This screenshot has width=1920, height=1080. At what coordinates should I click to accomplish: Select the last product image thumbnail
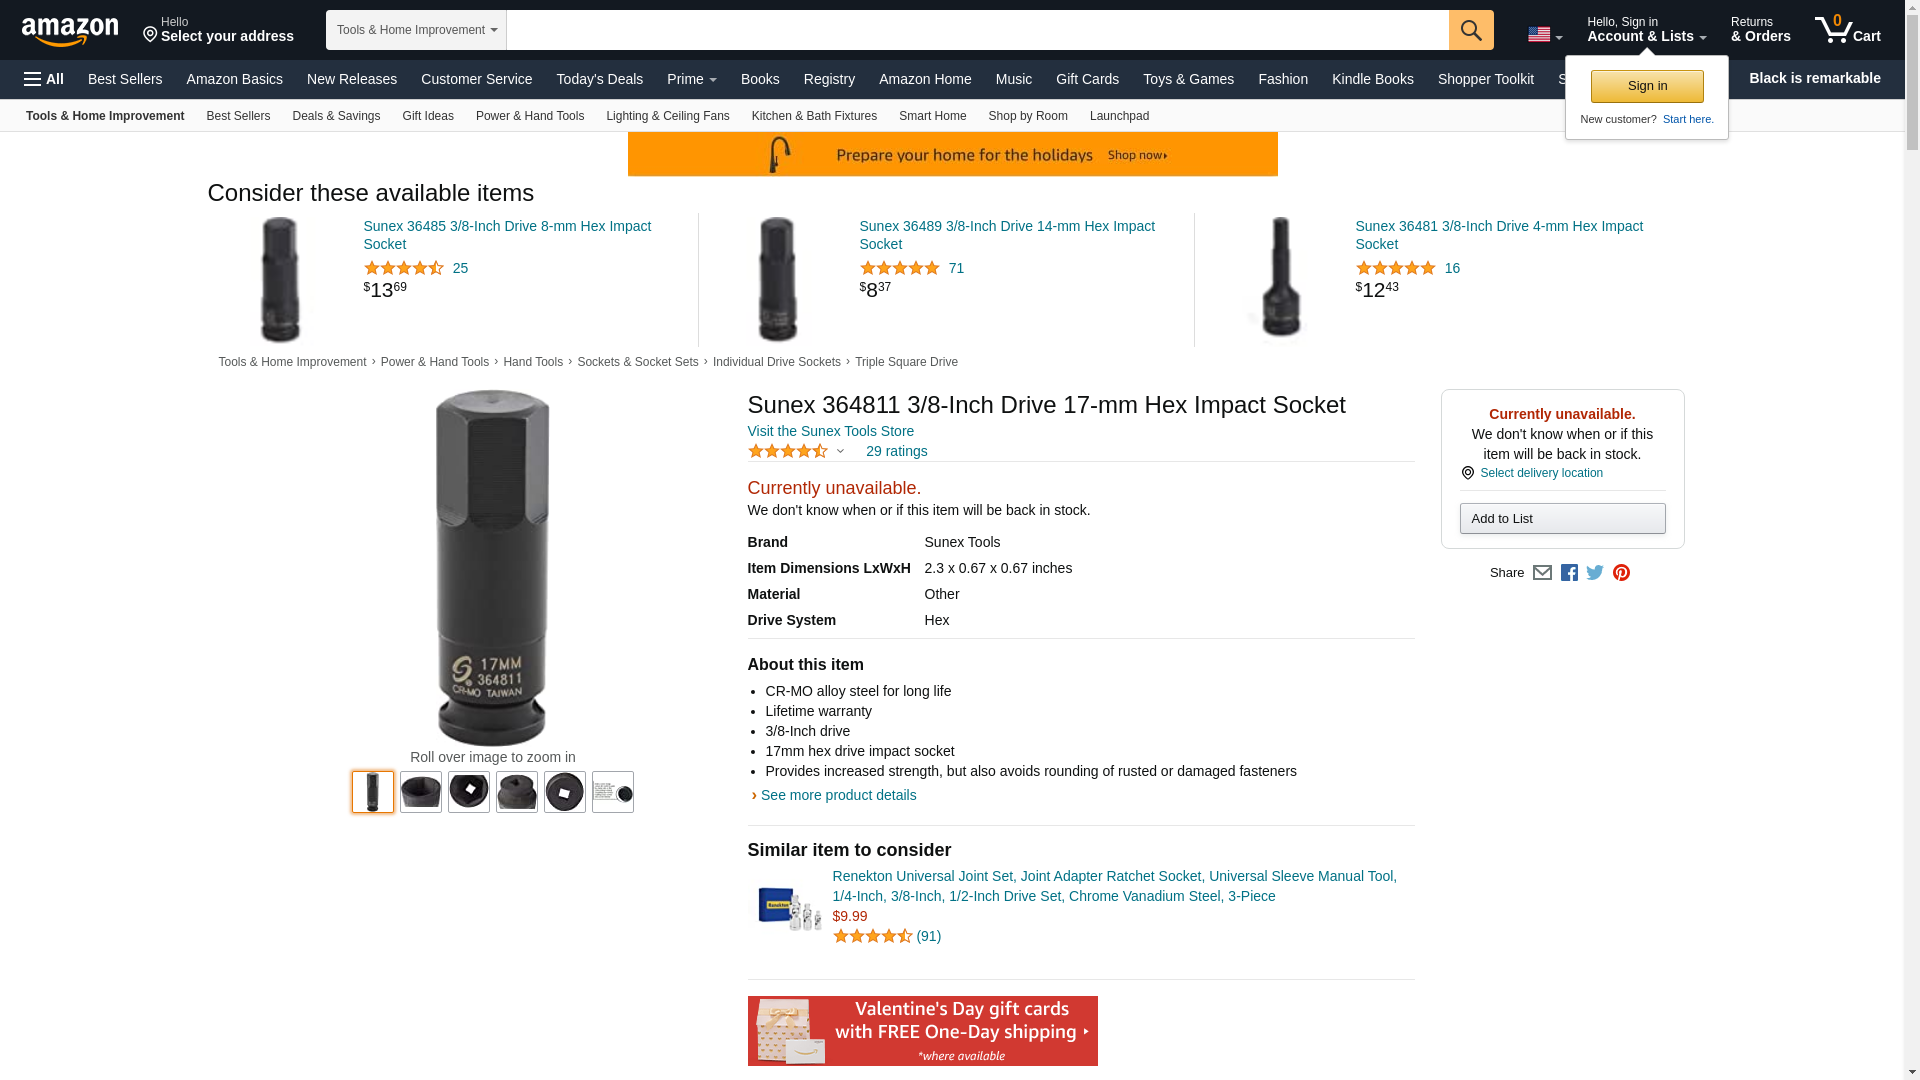pyautogui.click(x=613, y=792)
